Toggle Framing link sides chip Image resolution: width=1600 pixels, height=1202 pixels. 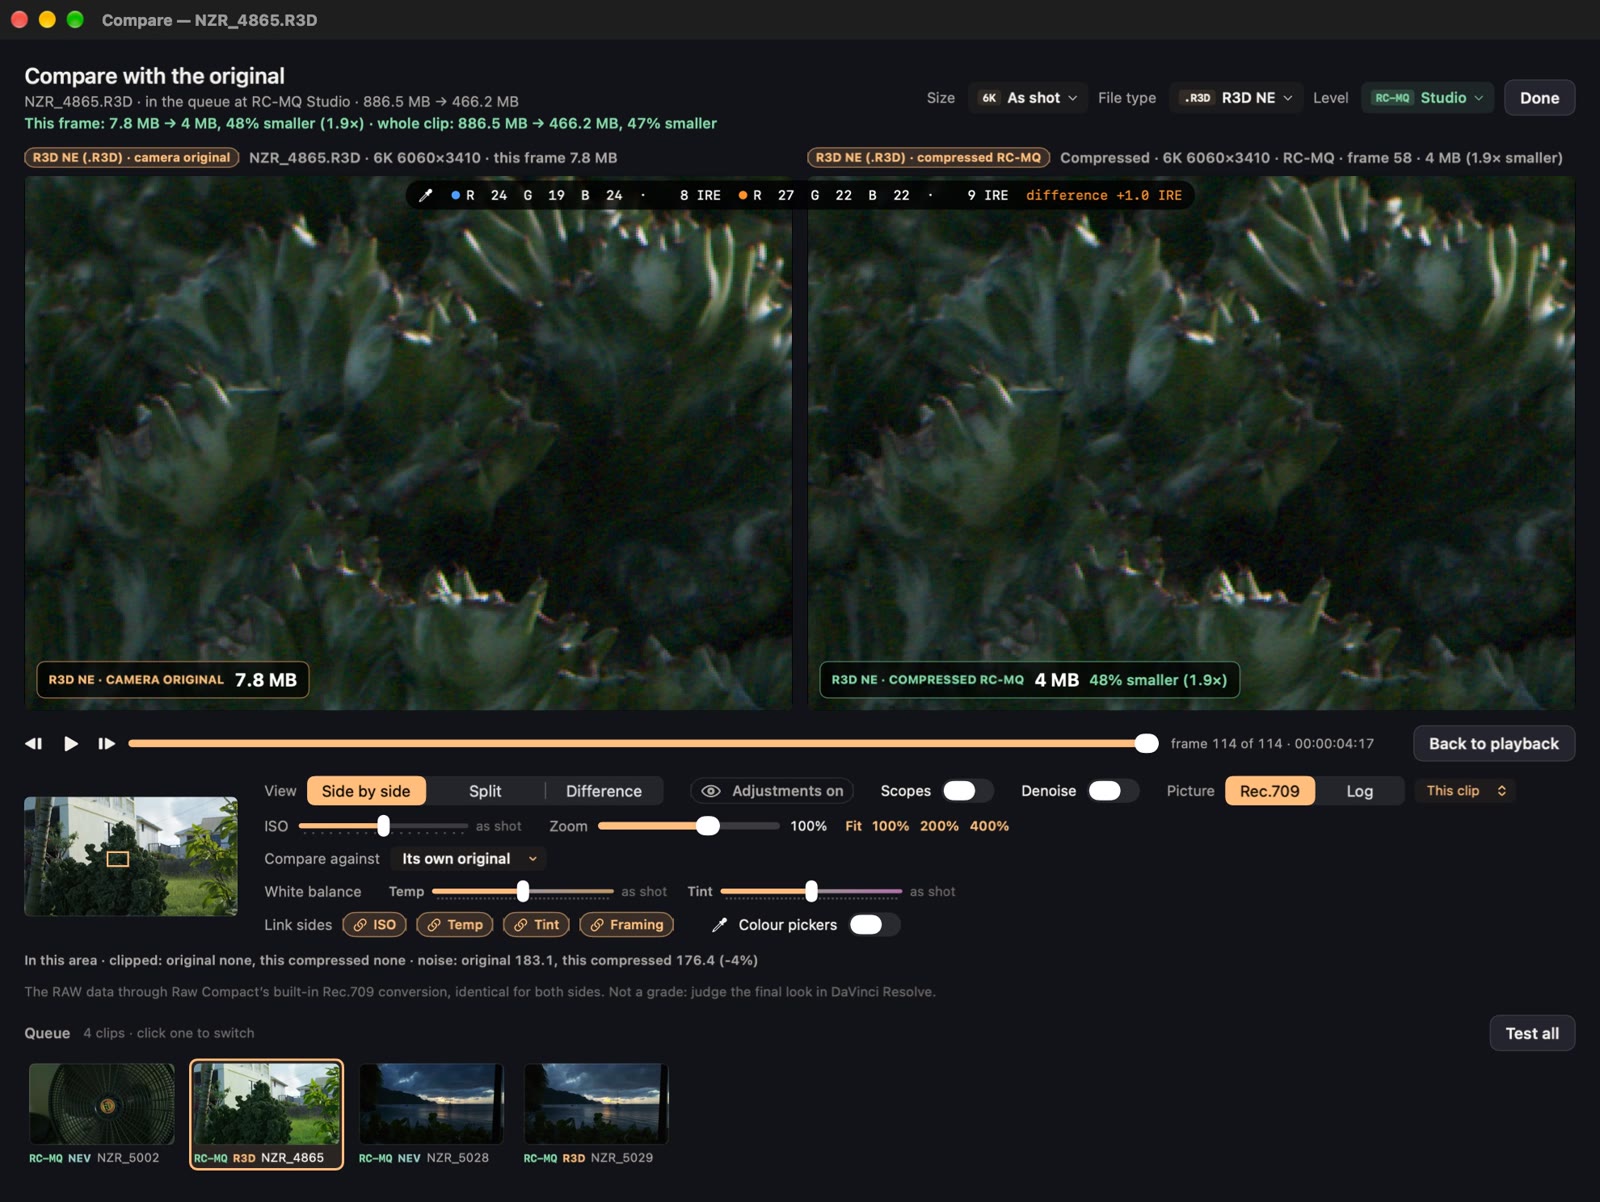pos(626,925)
